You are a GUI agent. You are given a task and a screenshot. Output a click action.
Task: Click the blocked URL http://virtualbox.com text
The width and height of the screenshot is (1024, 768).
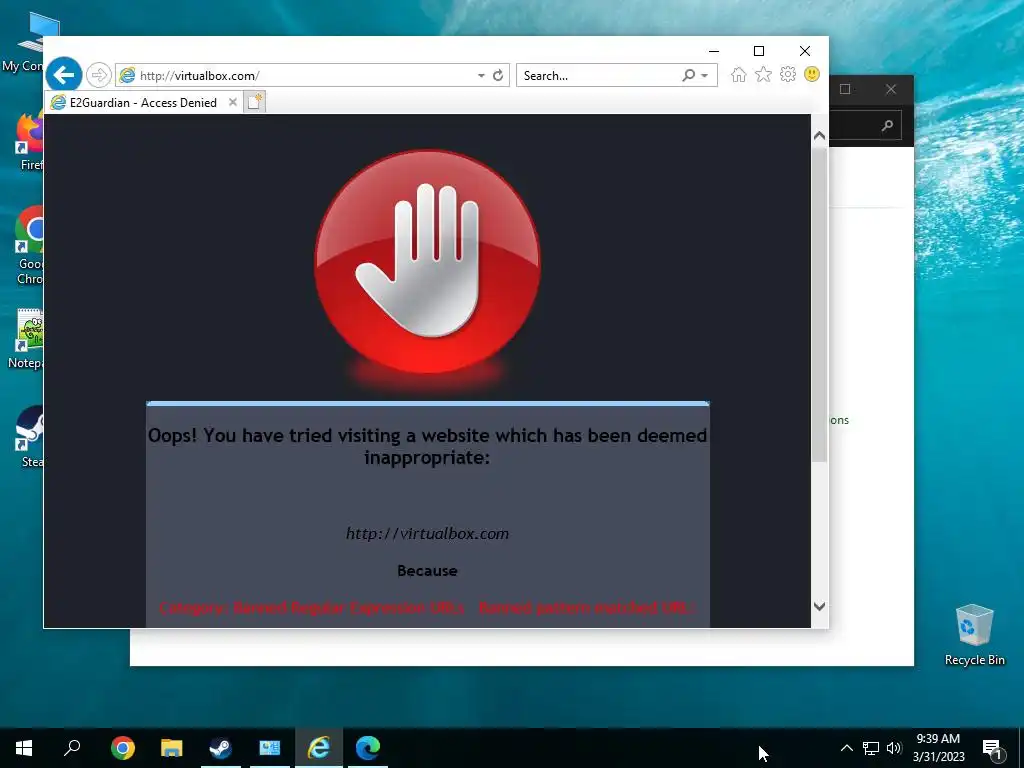click(427, 534)
